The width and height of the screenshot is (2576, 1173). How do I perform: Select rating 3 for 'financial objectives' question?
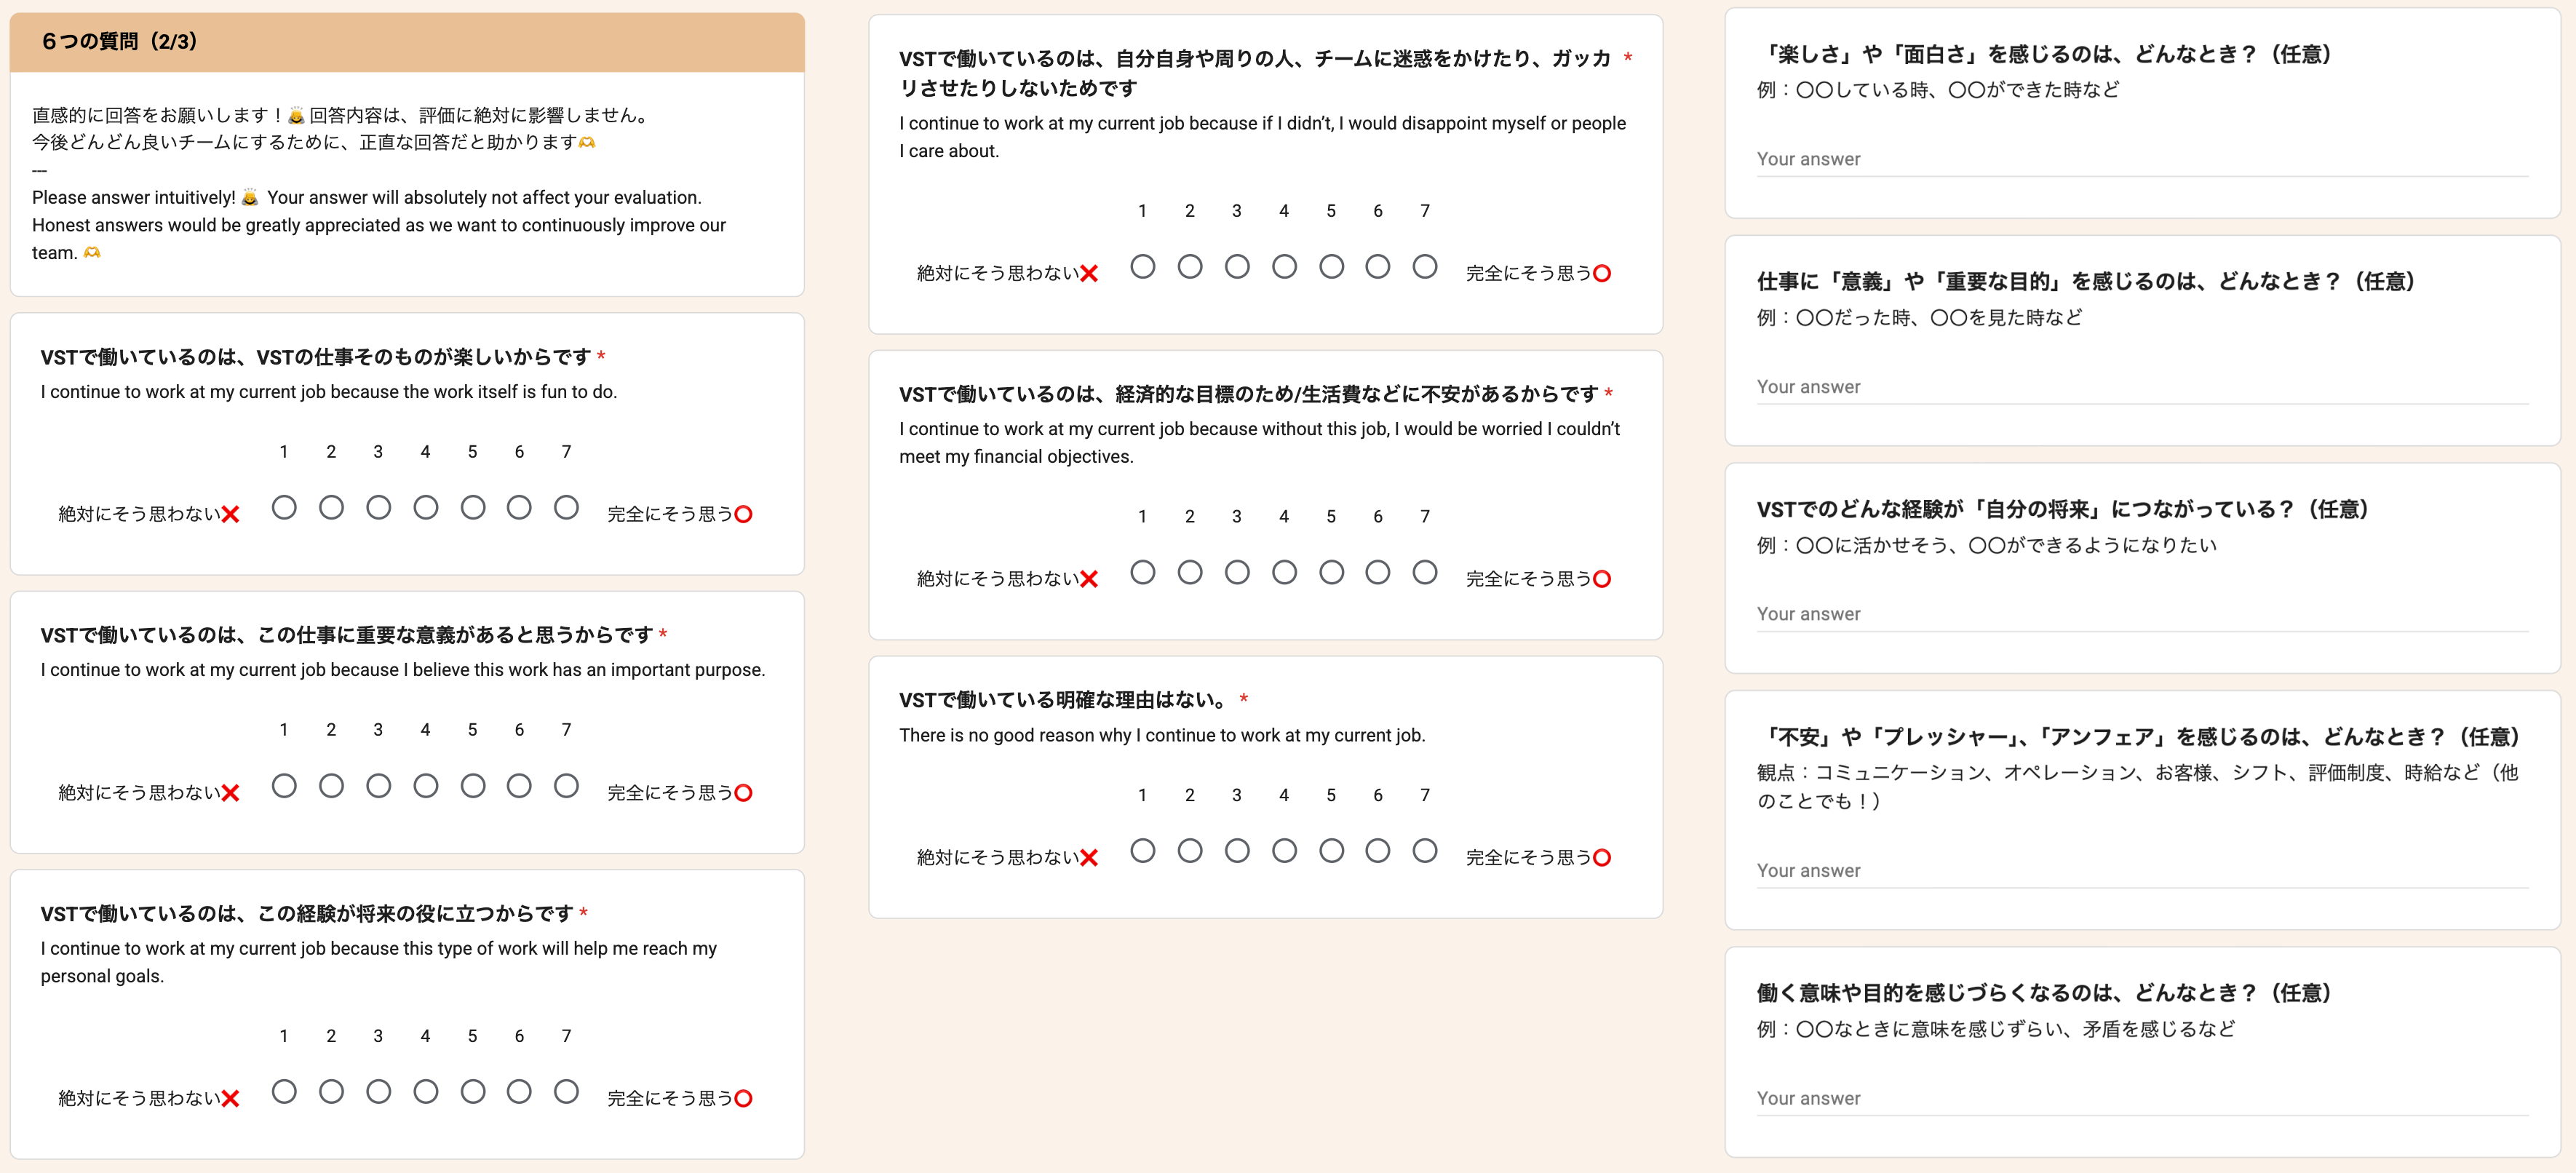pos(1237,572)
